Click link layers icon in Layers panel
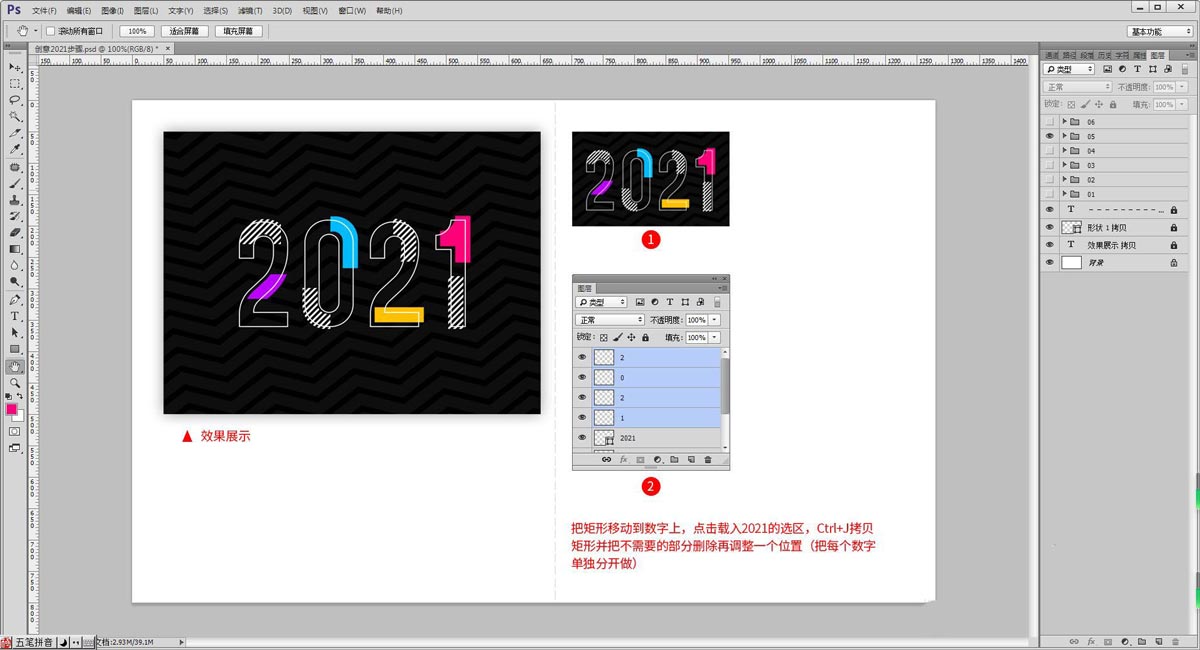Image resolution: width=1200 pixels, height=650 pixels. pos(1074,641)
